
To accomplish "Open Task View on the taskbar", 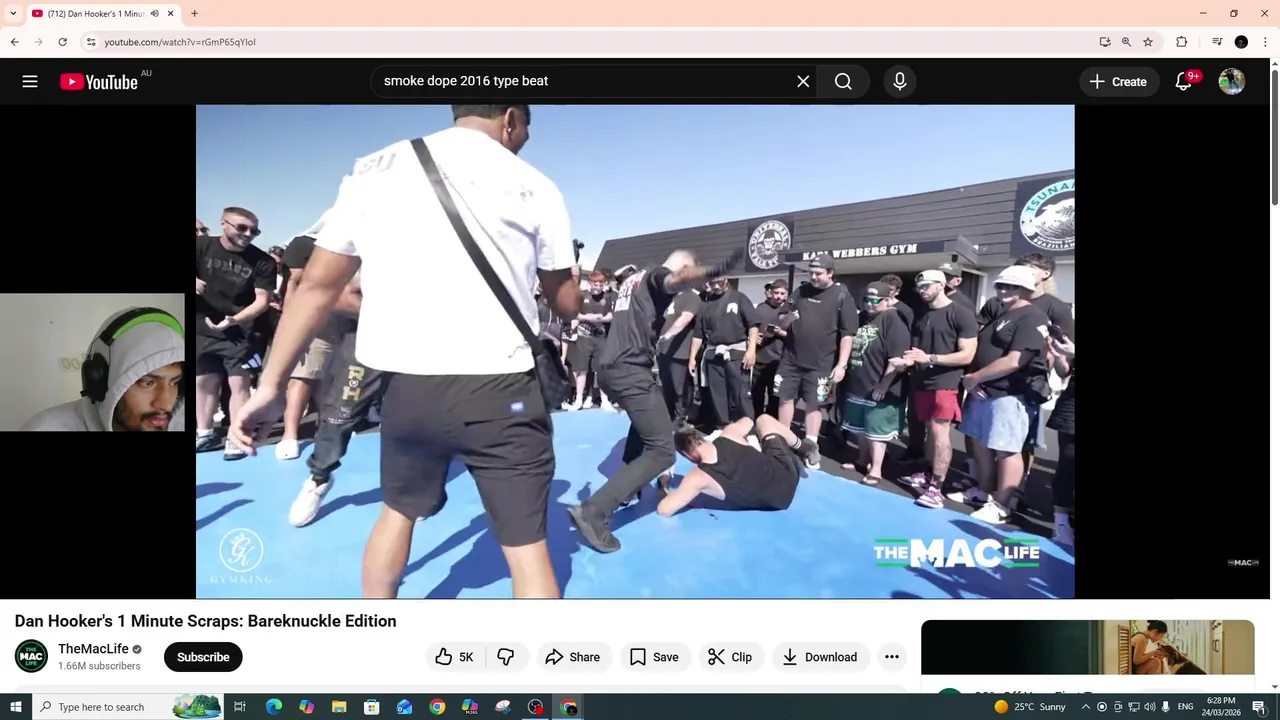I will tap(240, 707).
